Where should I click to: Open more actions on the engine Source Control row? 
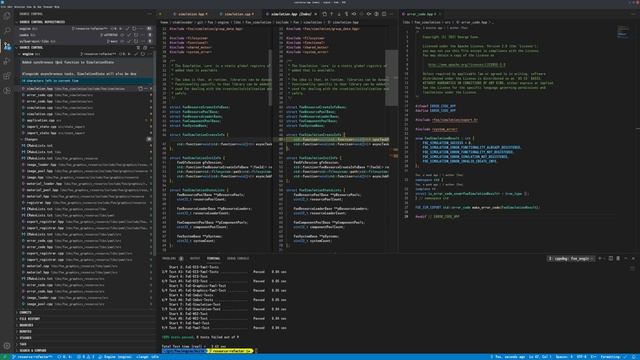click(149, 54)
